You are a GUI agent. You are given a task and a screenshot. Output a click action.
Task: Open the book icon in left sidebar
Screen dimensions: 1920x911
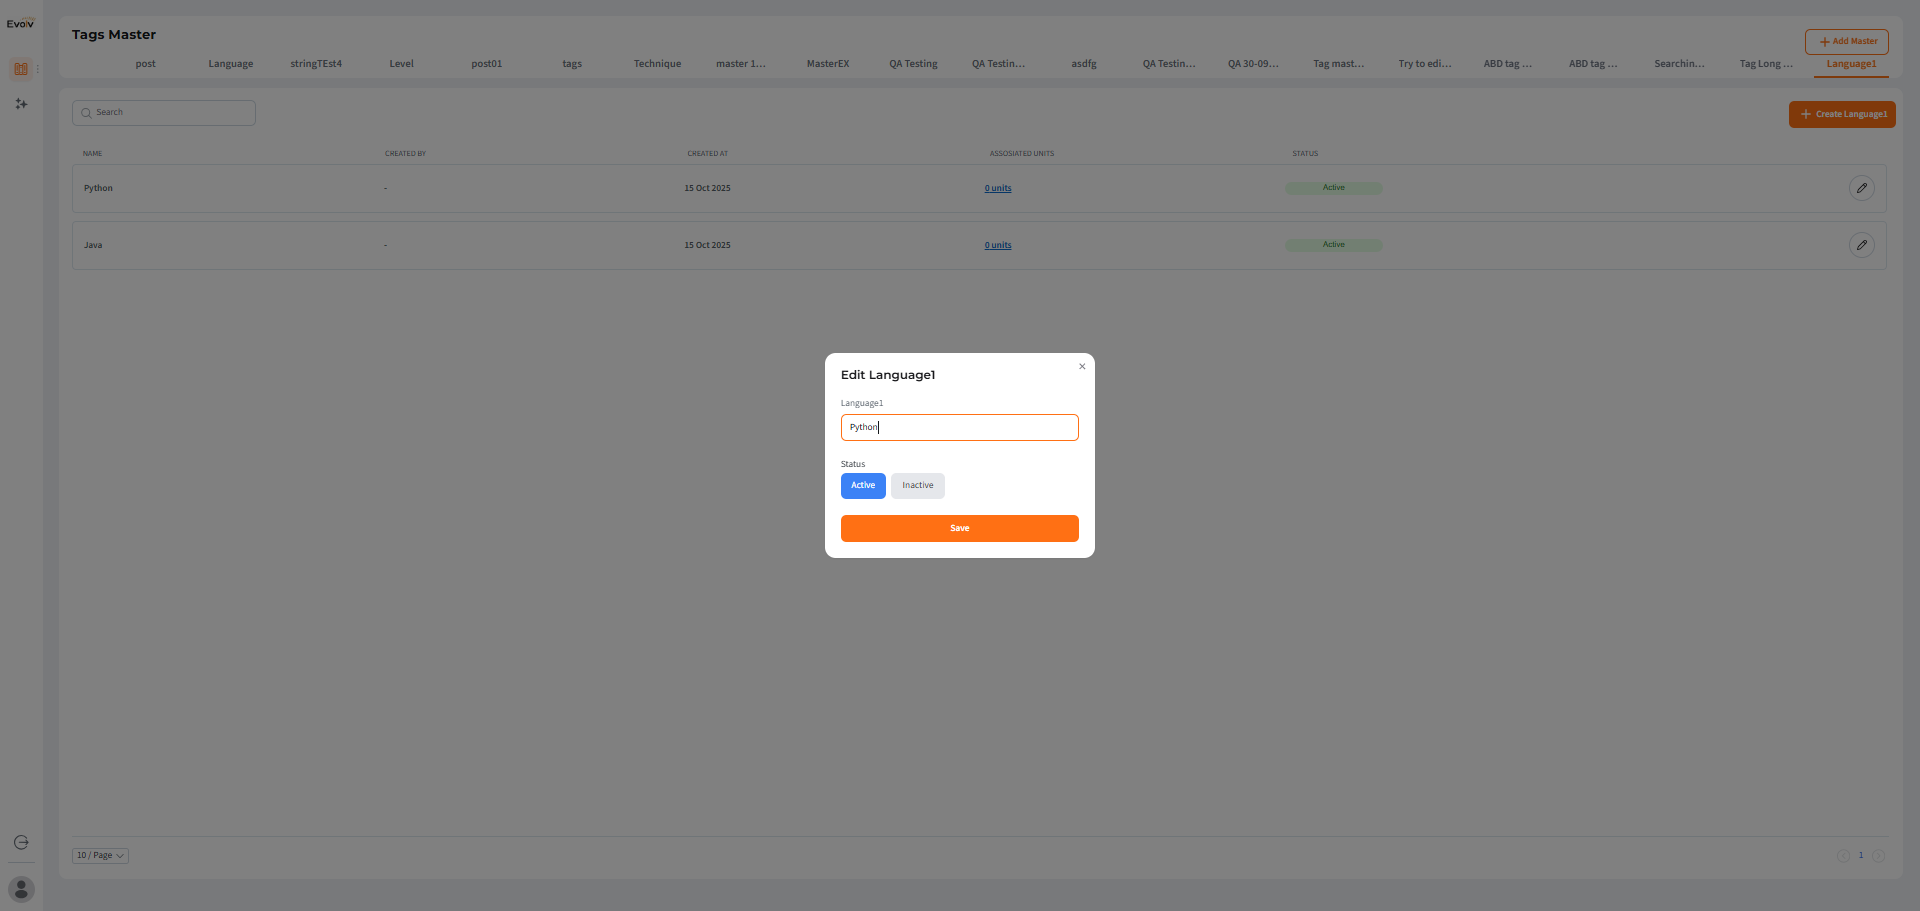[x=21, y=69]
